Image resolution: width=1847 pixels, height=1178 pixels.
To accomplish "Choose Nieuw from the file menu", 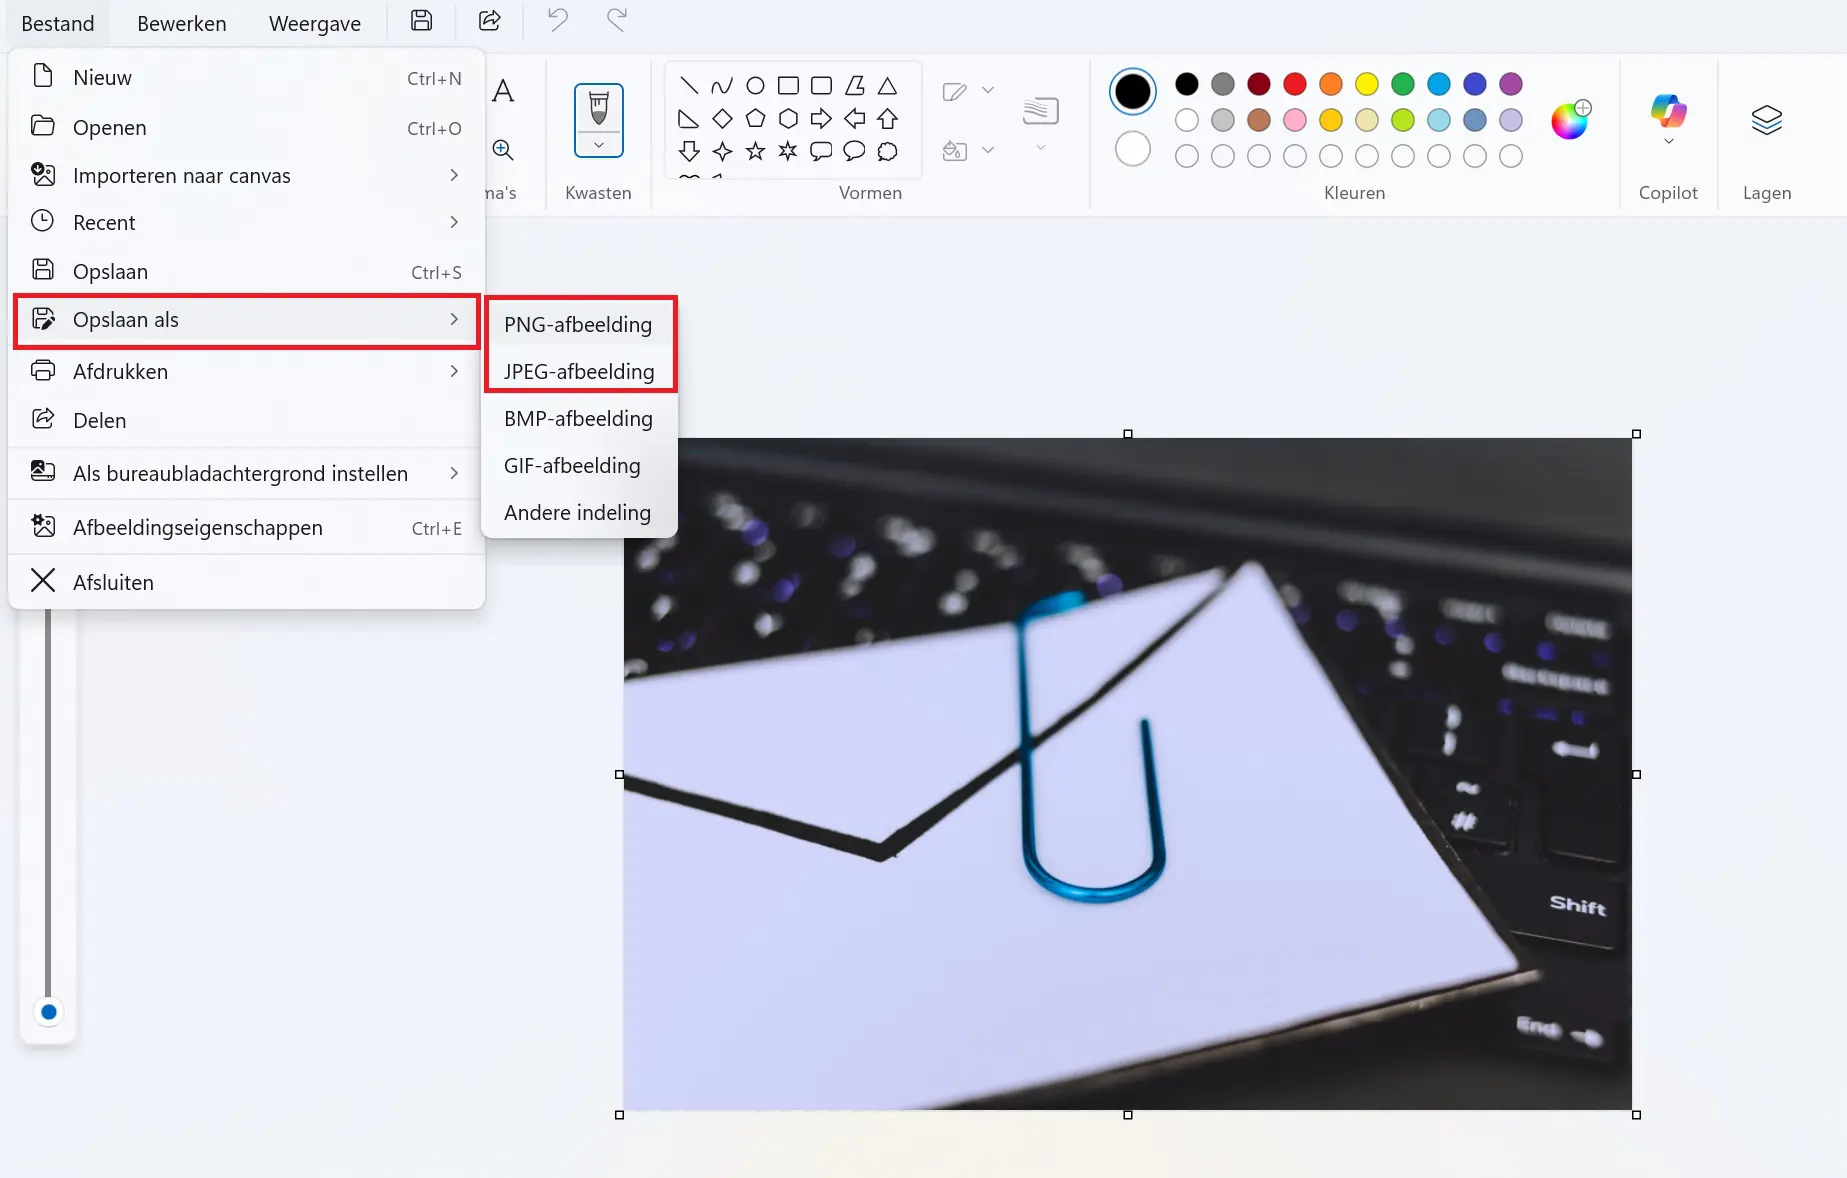I will [246, 77].
